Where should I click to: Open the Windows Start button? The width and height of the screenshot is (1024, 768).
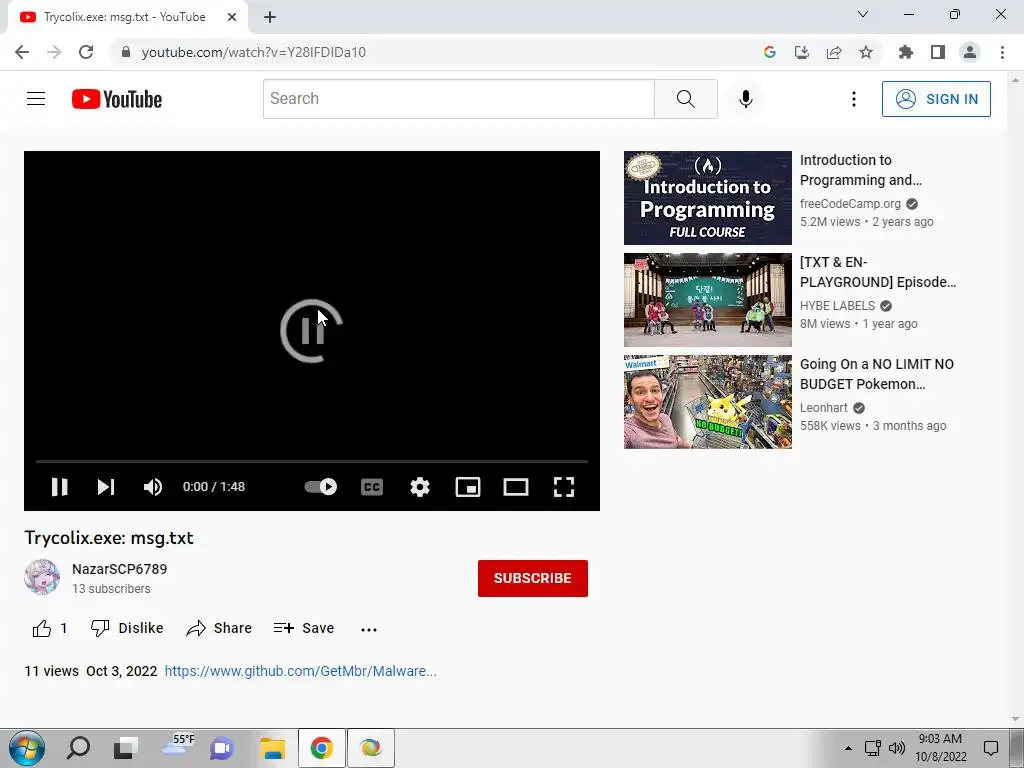[27, 748]
